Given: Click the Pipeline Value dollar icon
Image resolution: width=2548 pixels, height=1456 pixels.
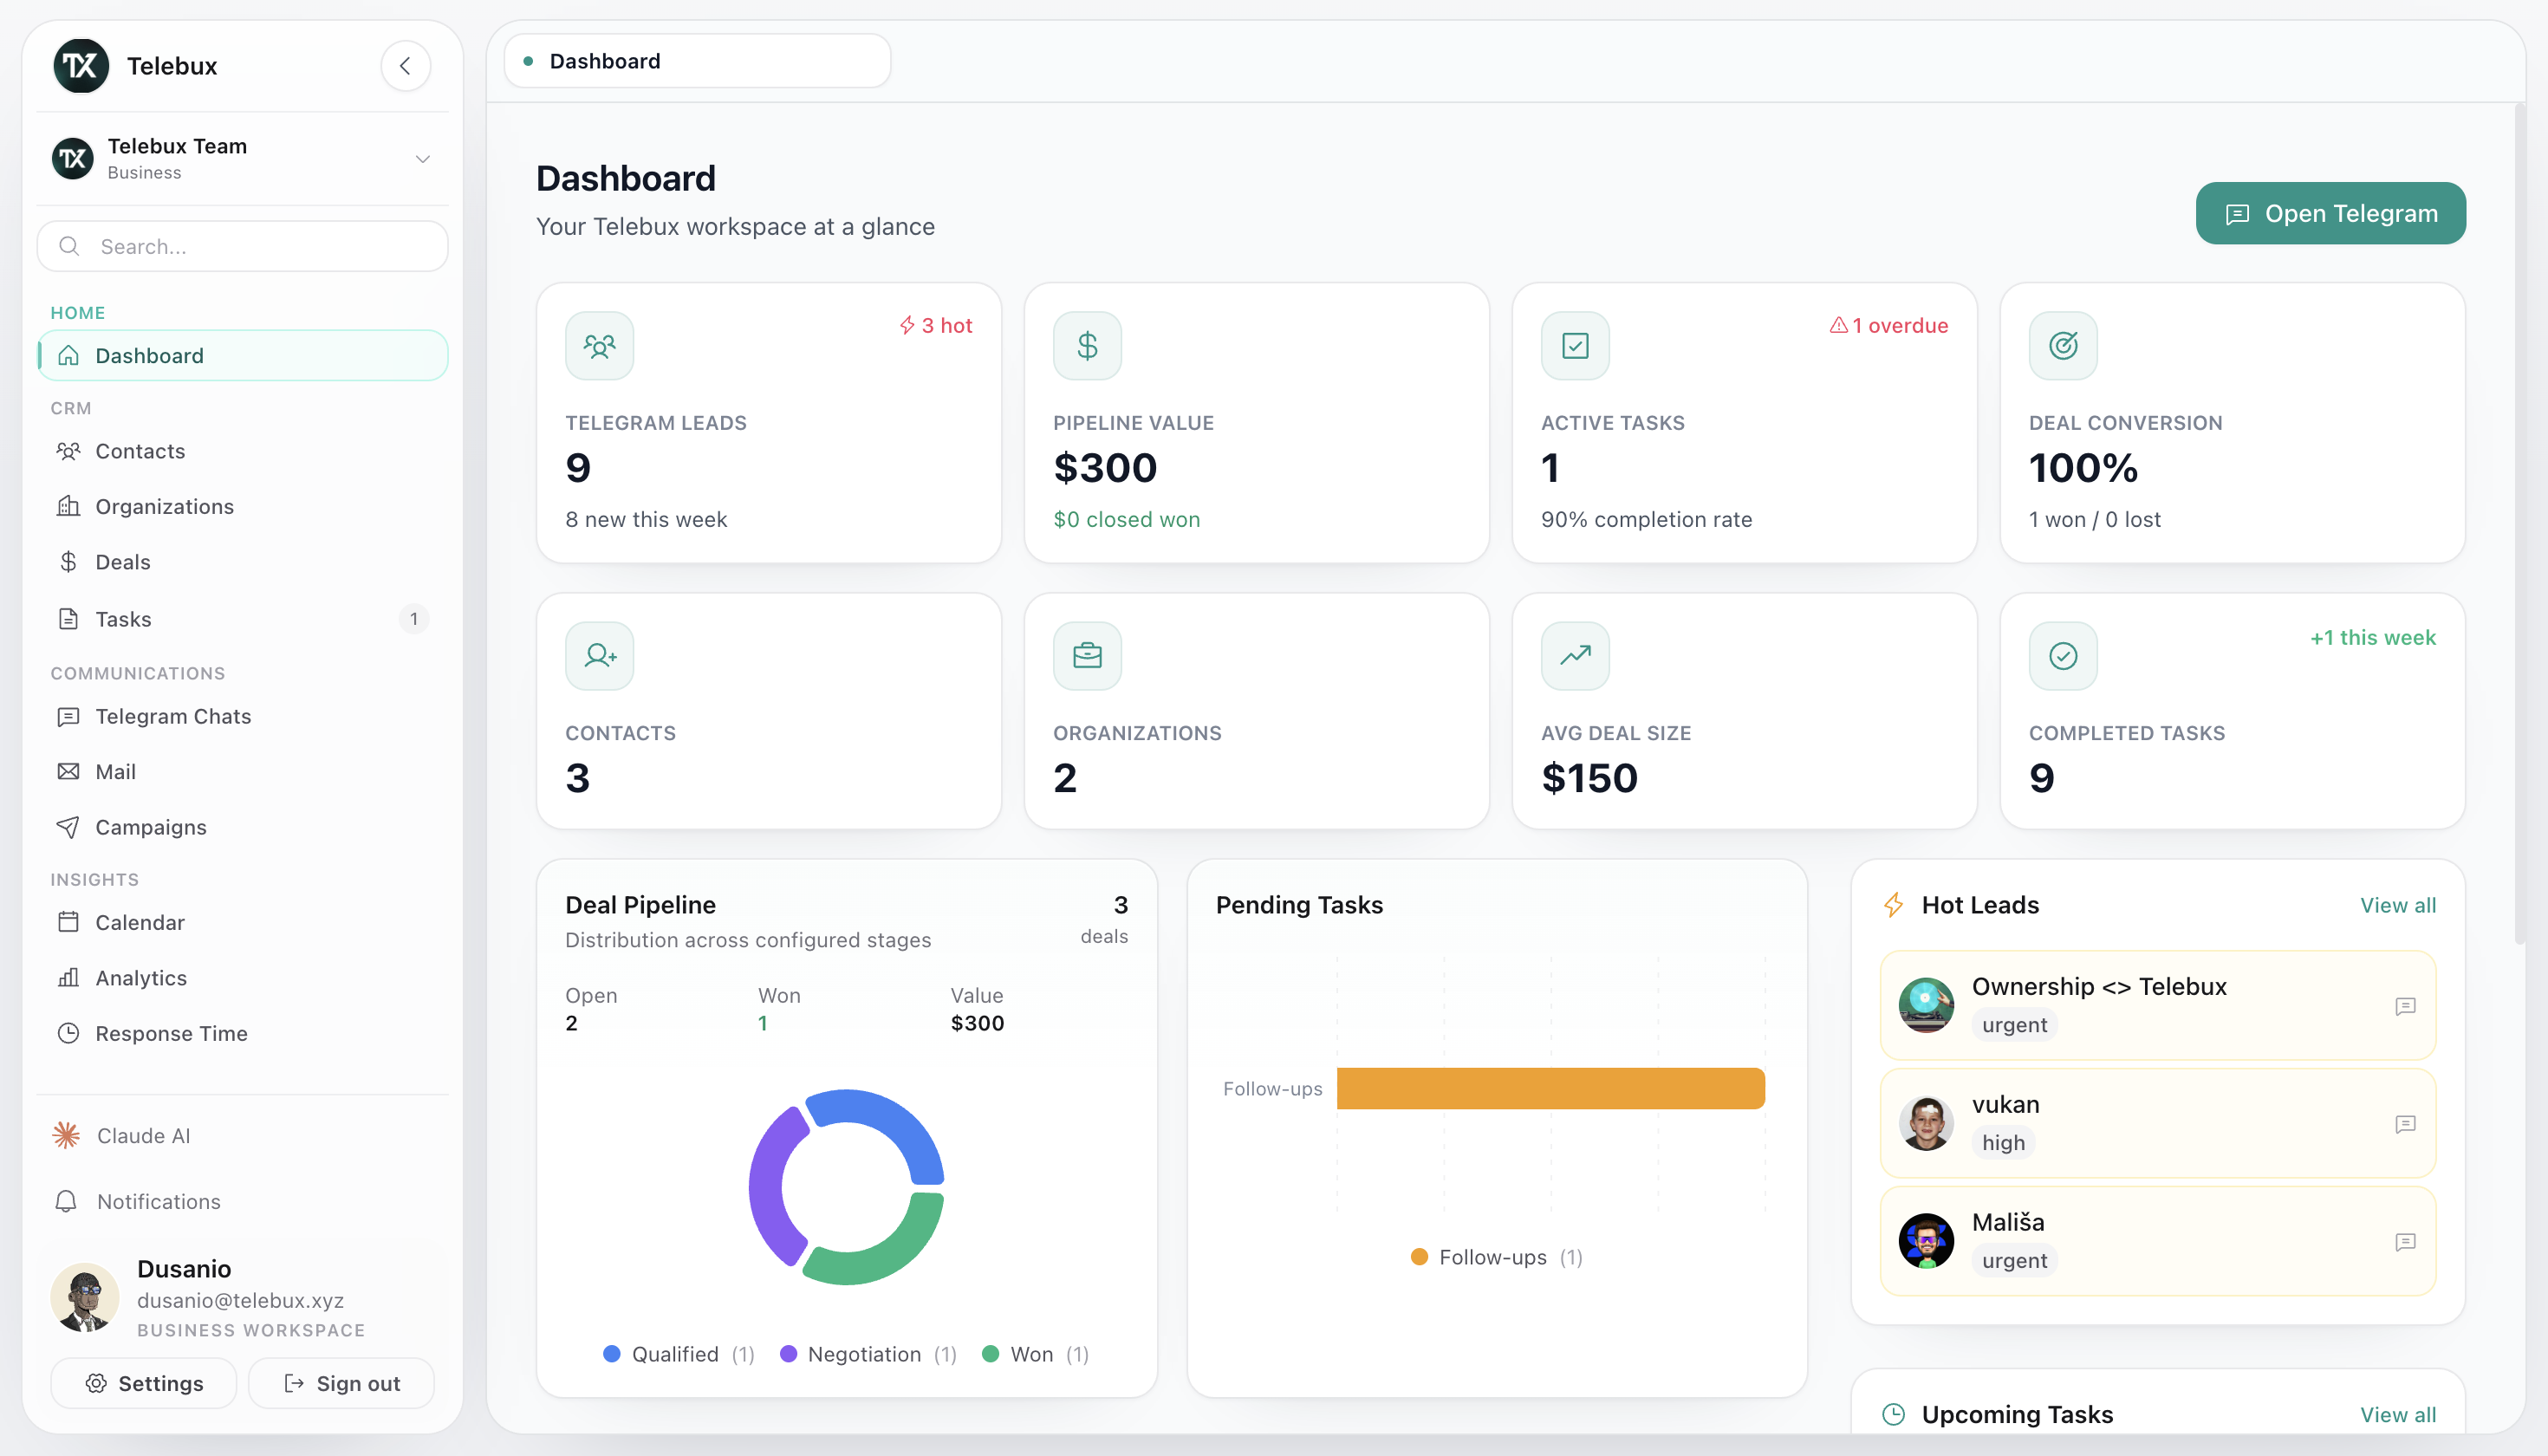Looking at the screenshot, I should click(x=1088, y=346).
